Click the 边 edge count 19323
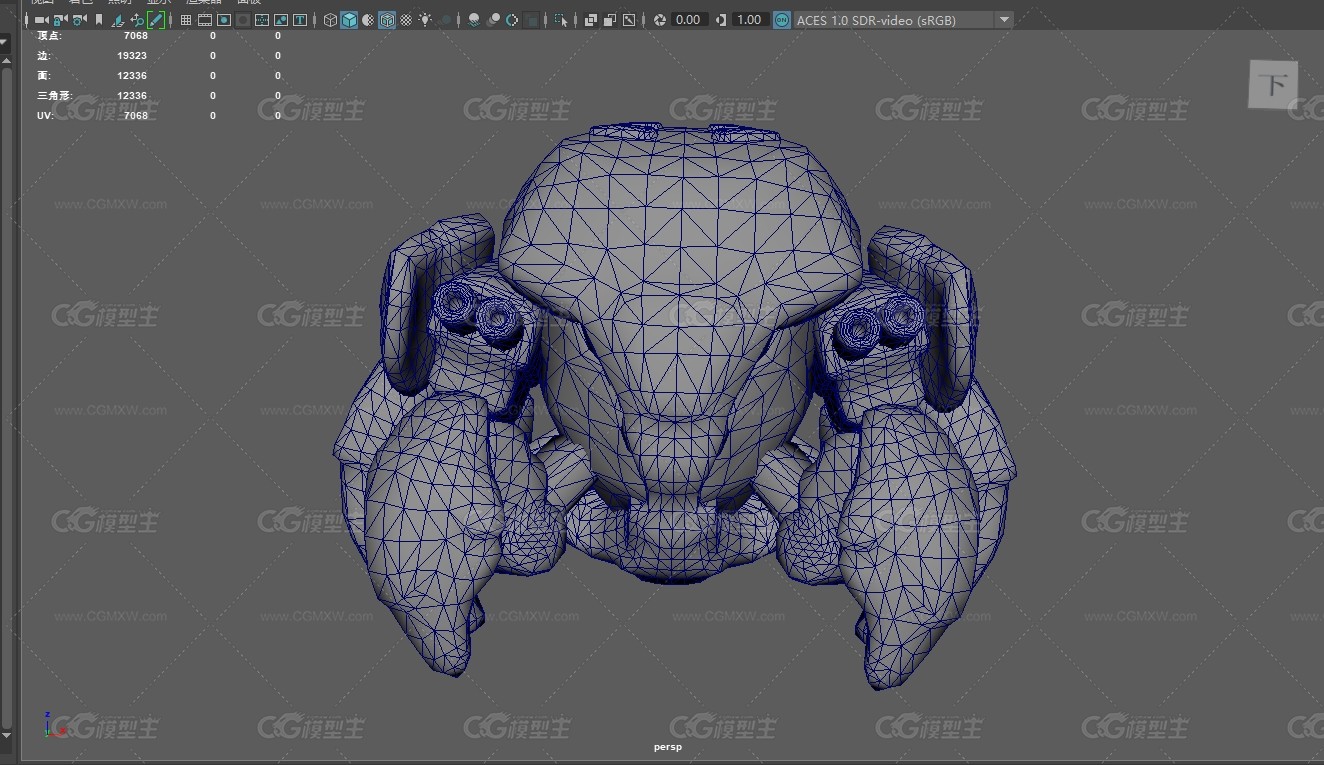The image size is (1324, 765). tap(132, 55)
